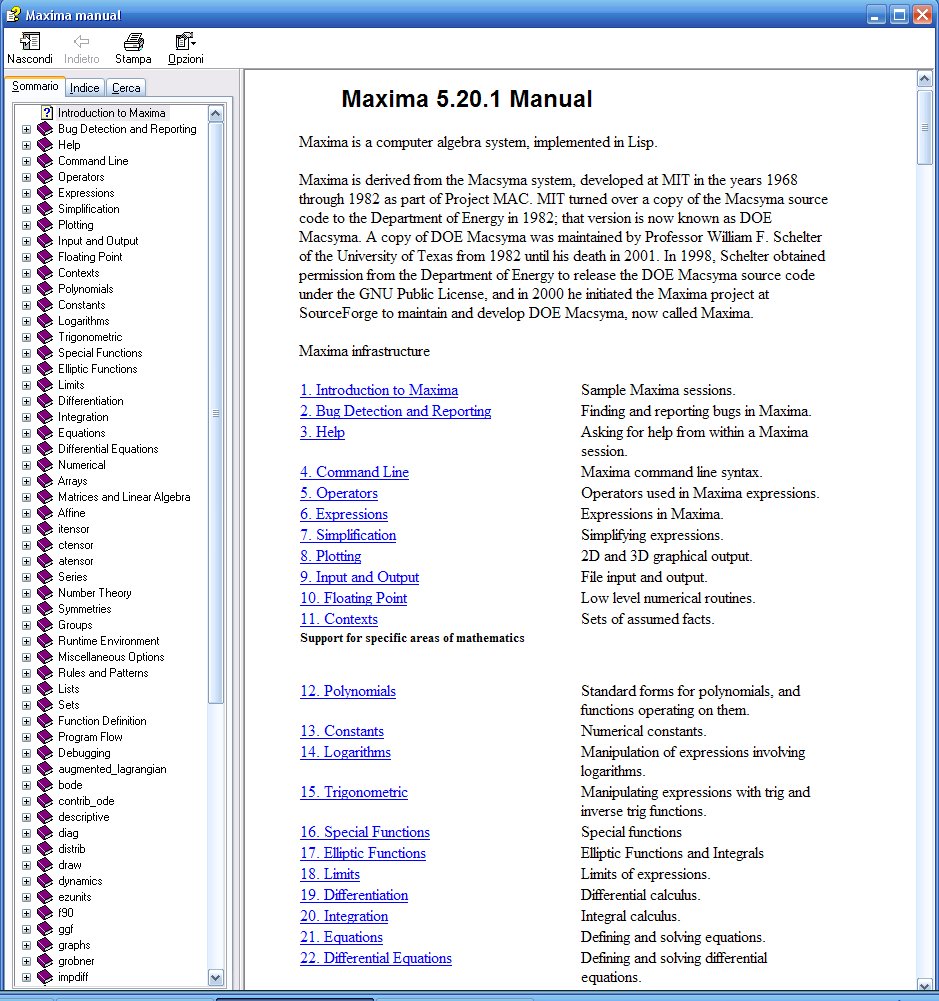The image size is (939, 1001).
Task: Open the '20. Integration' link
Action: point(344,916)
